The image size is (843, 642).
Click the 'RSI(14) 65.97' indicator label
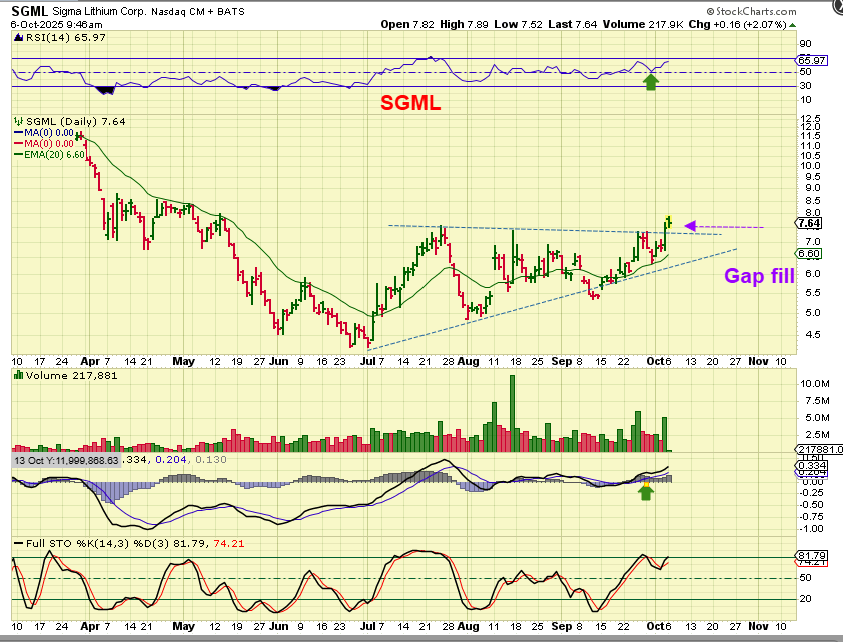(66, 38)
